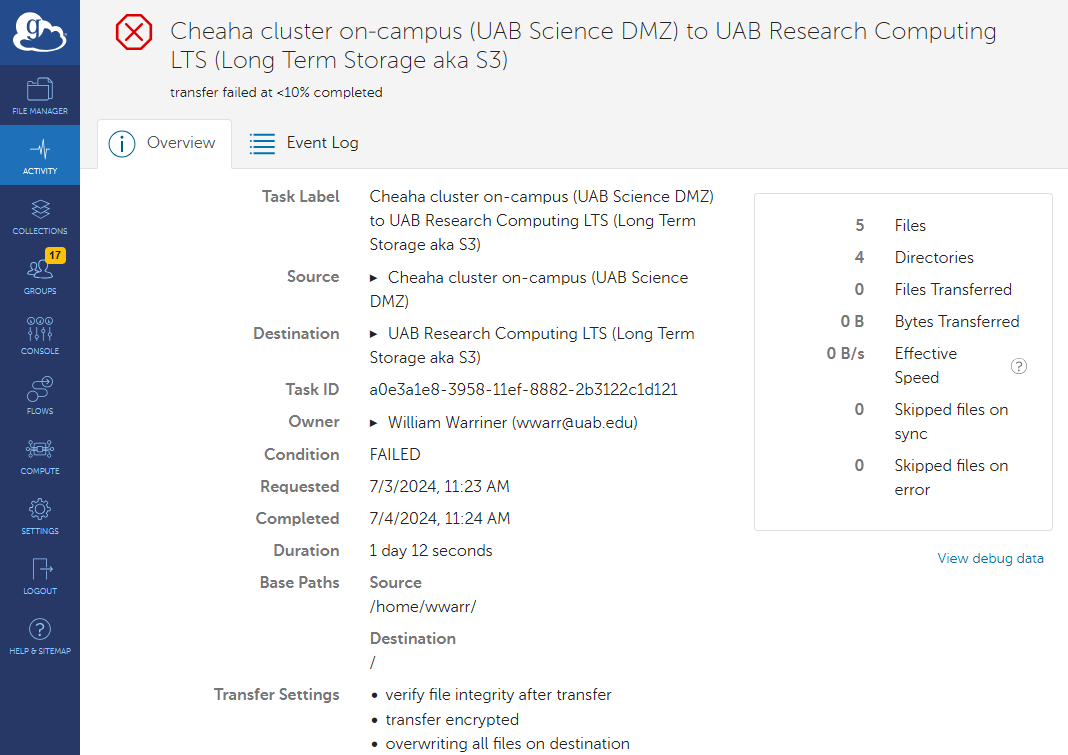Screen dimensions: 1068x755
Task: Open Flows from the sidebar
Action: tap(40, 395)
